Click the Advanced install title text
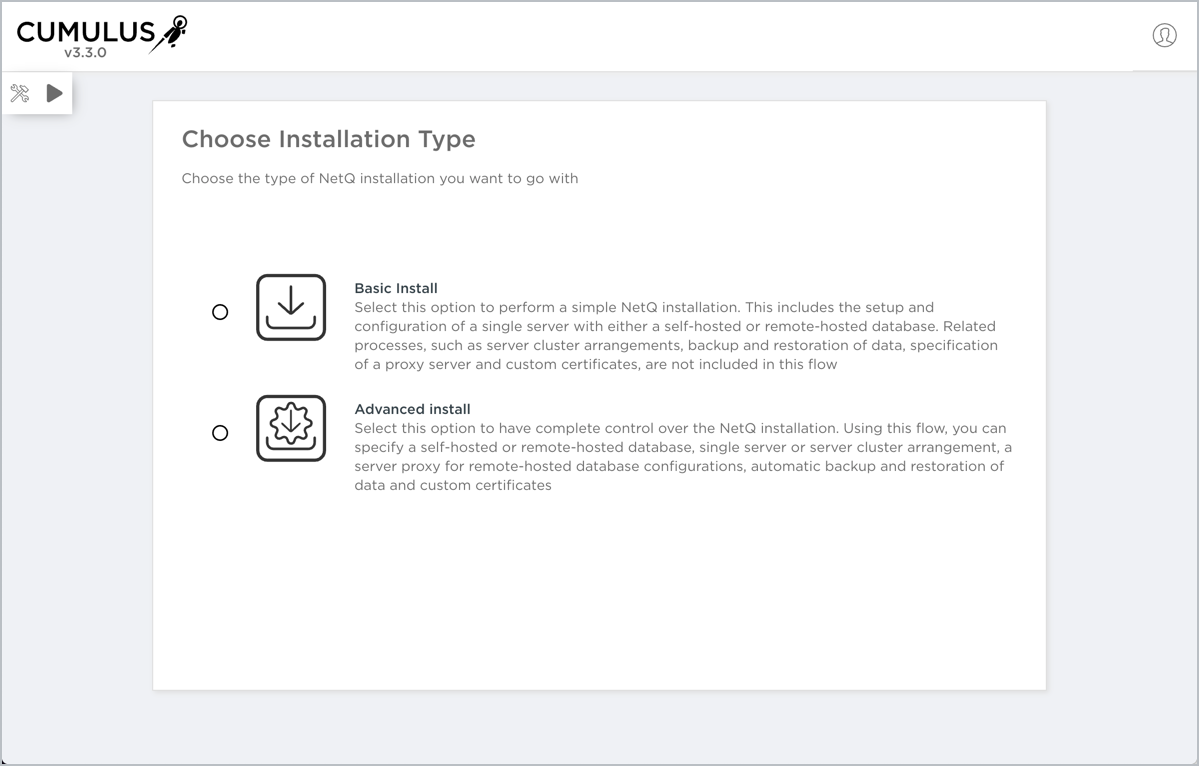Screen dimensions: 1199x766 coord(412,409)
